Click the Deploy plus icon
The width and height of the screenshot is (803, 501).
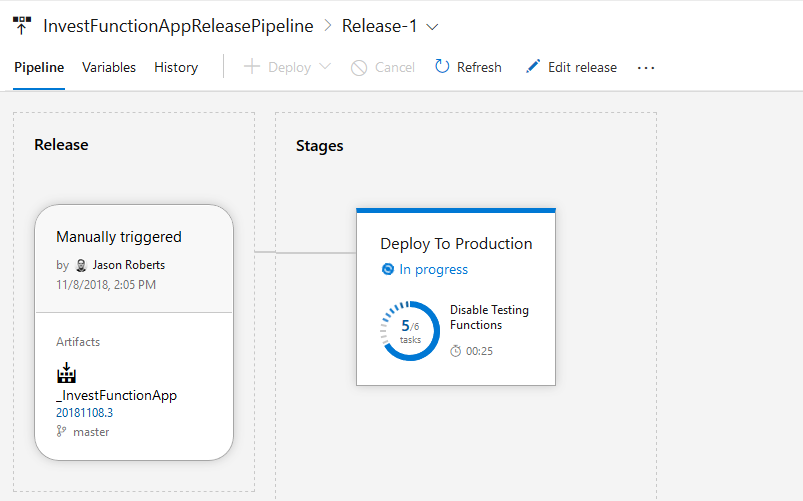(x=251, y=67)
